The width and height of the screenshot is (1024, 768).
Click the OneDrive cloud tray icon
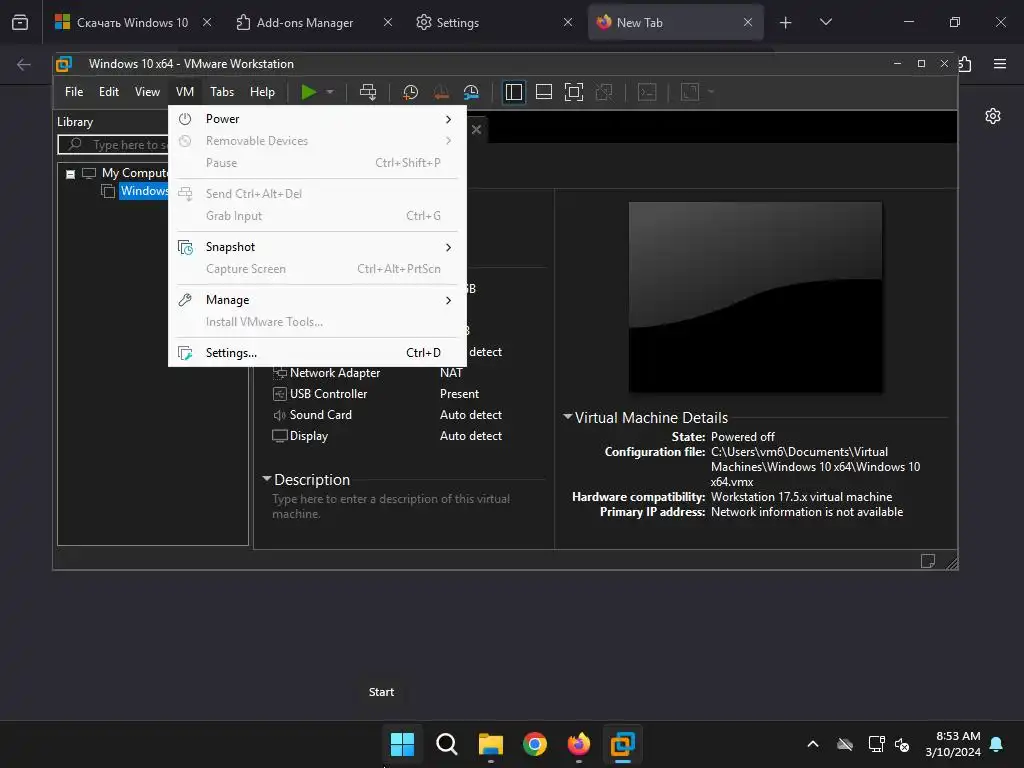click(x=845, y=744)
